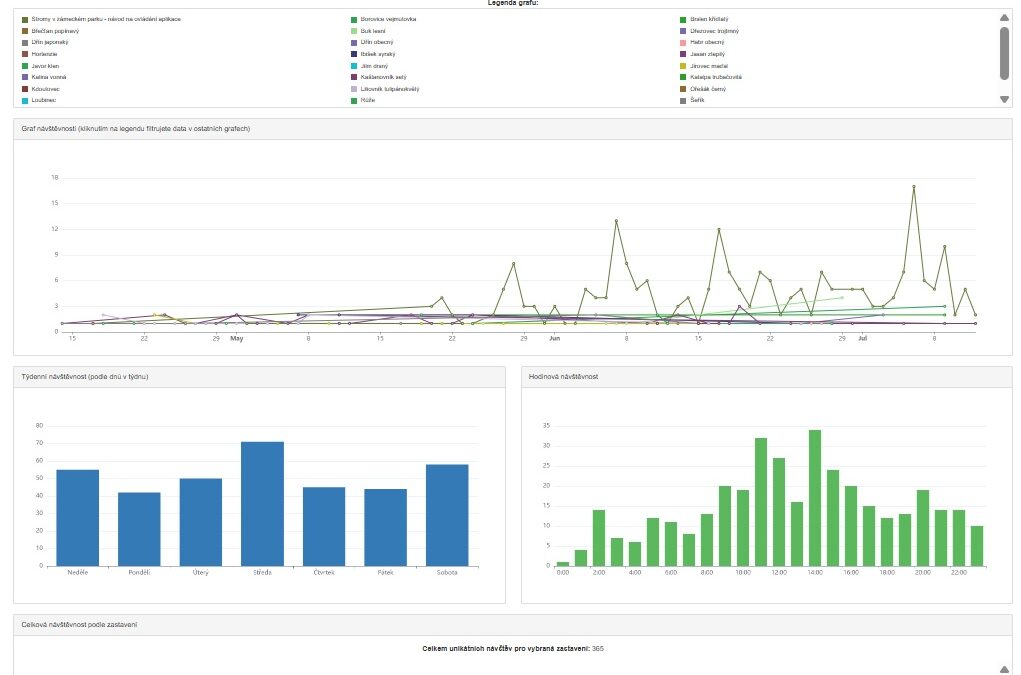Click the Ořešák černý legend label
This screenshot has width=1021, height=675.
tap(708, 89)
